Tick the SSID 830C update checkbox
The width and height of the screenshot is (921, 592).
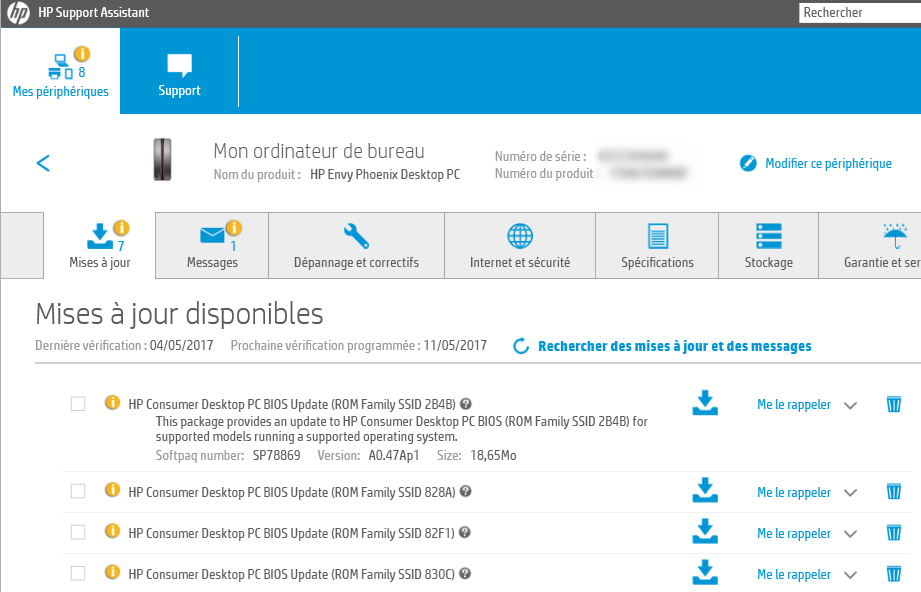(x=78, y=574)
